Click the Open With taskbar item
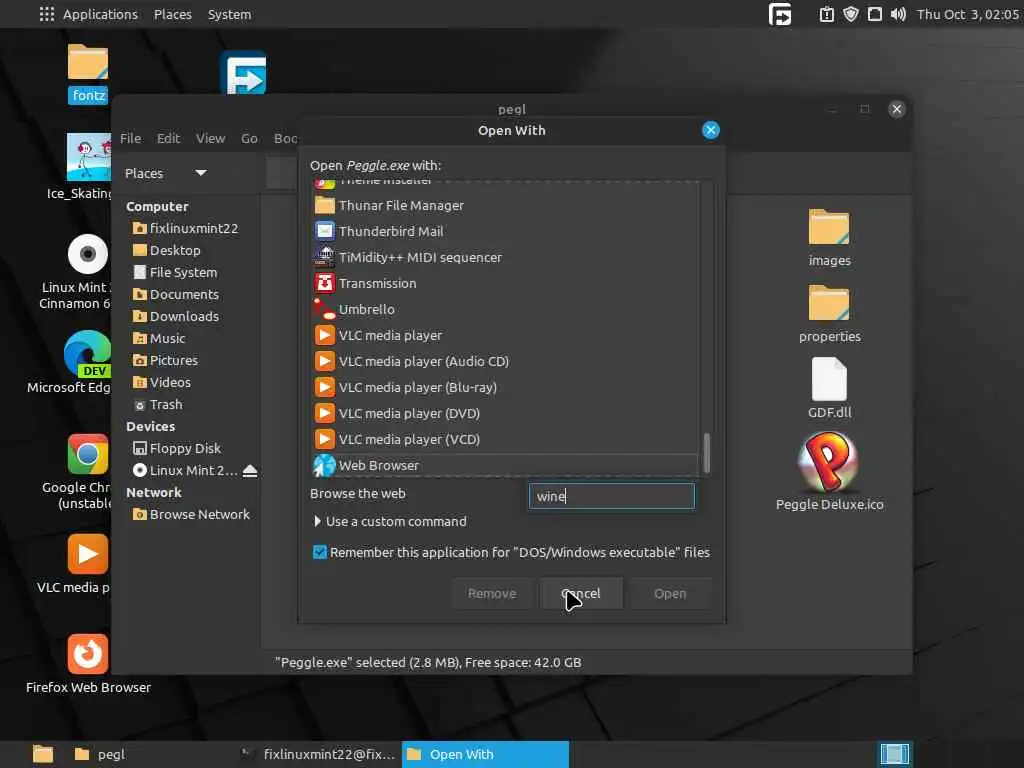Image resolution: width=1024 pixels, height=768 pixels. point(485,754)
